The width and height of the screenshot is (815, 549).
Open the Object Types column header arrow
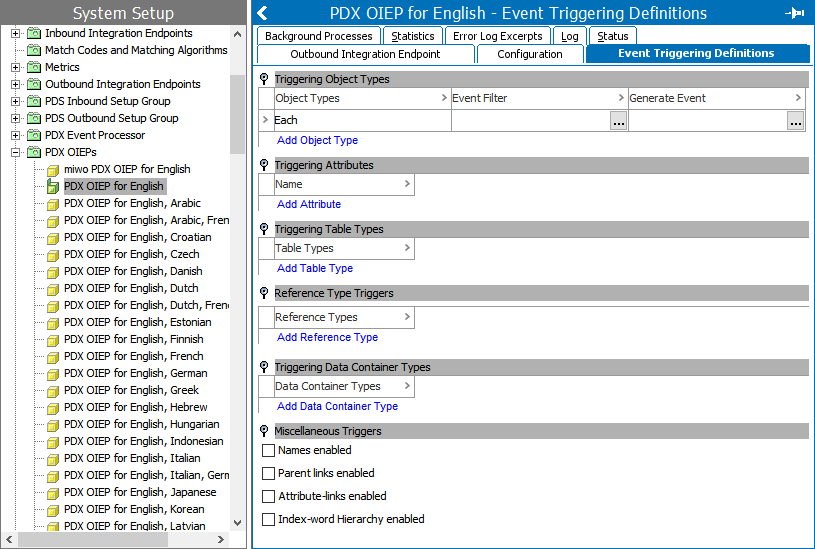[444, 98]
